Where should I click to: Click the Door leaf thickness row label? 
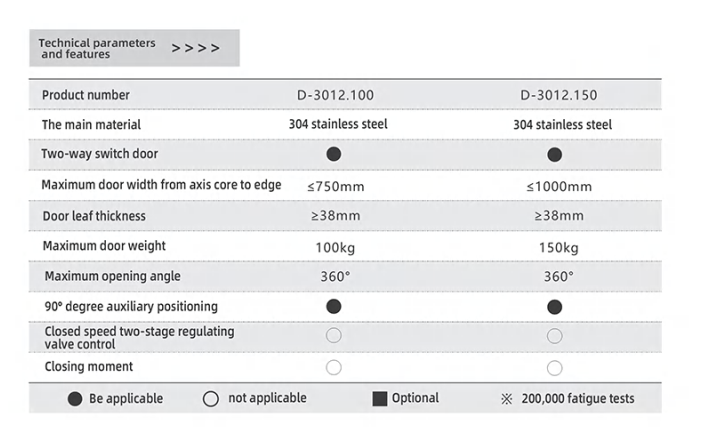(x=94, y=216)
